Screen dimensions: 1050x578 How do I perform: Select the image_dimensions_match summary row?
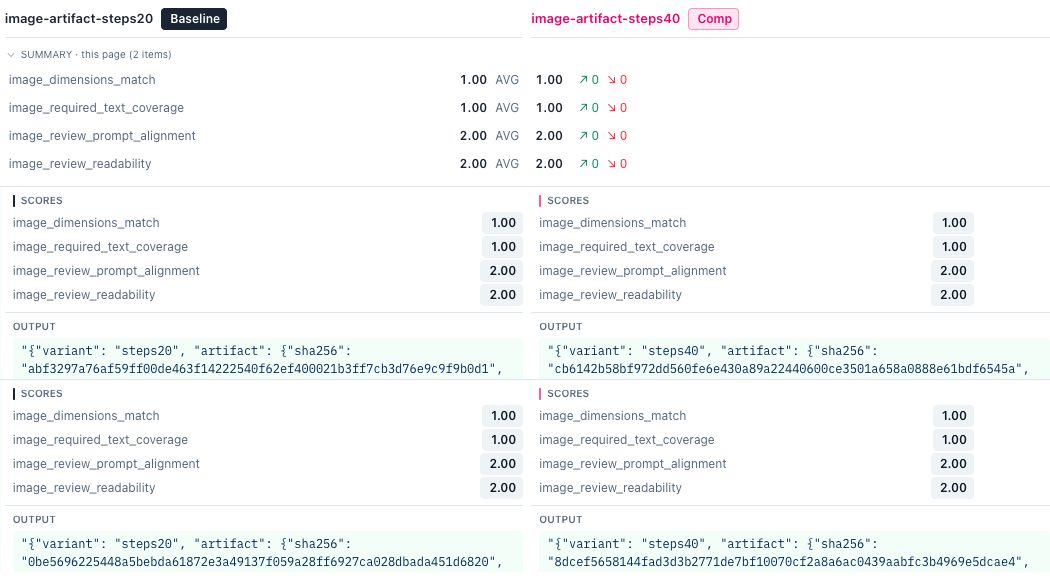click(x=264, y=80)
